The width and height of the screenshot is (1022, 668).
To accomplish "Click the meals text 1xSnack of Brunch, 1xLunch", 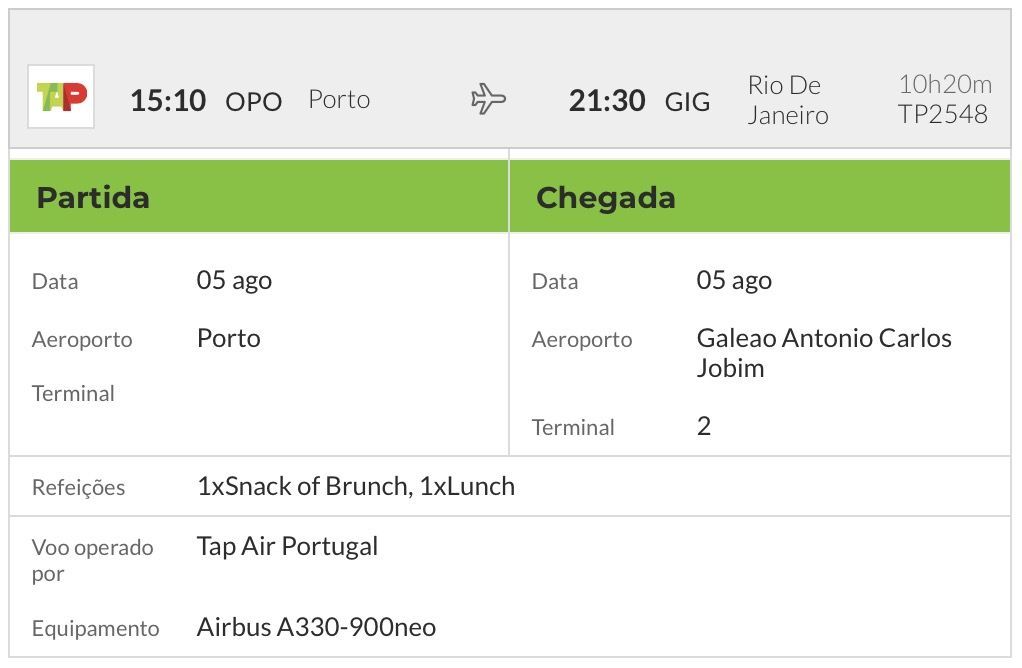I will coord(356,486).
